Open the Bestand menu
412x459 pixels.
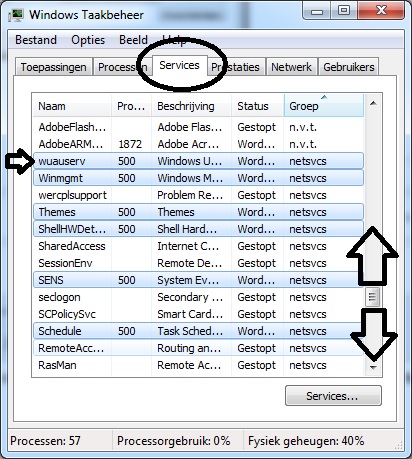(x=36, y=40)
